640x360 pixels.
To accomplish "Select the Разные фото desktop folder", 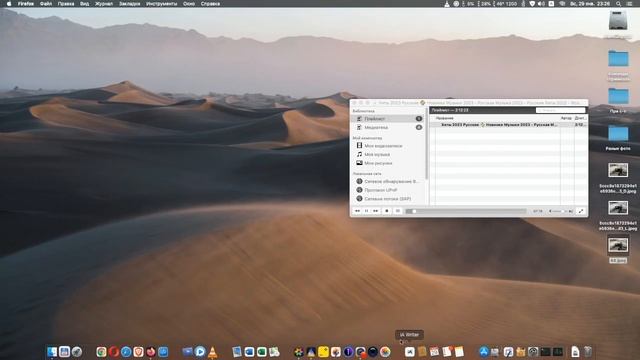I will coord(618,134).
